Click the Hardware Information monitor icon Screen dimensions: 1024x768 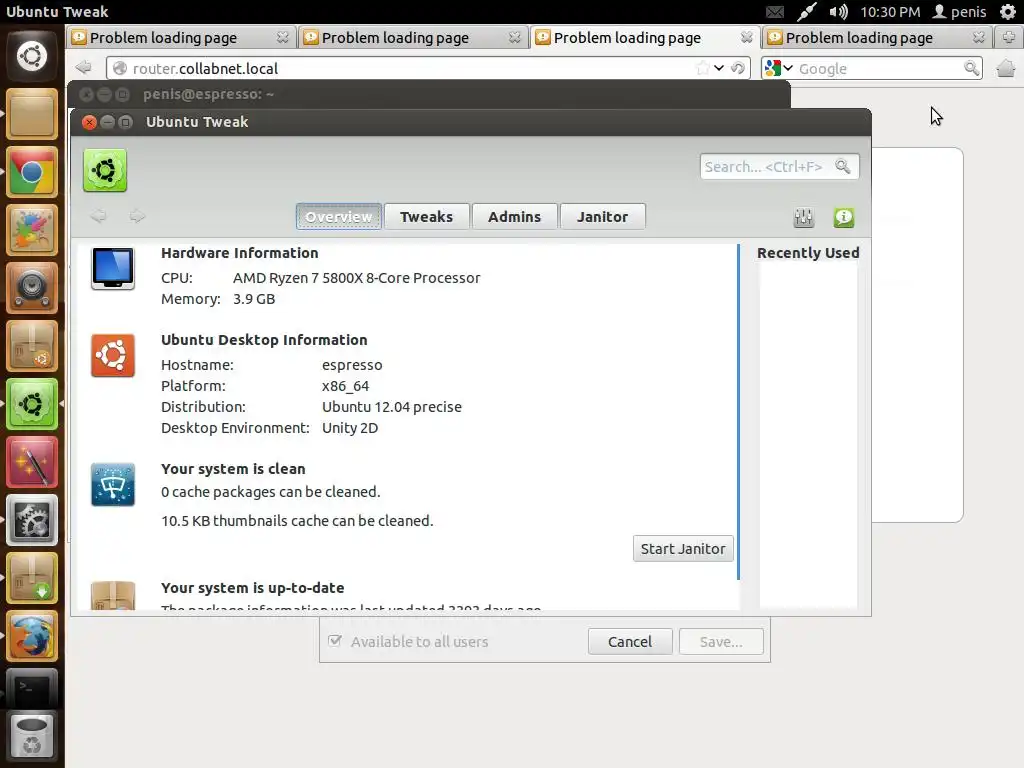pos(113,268)
